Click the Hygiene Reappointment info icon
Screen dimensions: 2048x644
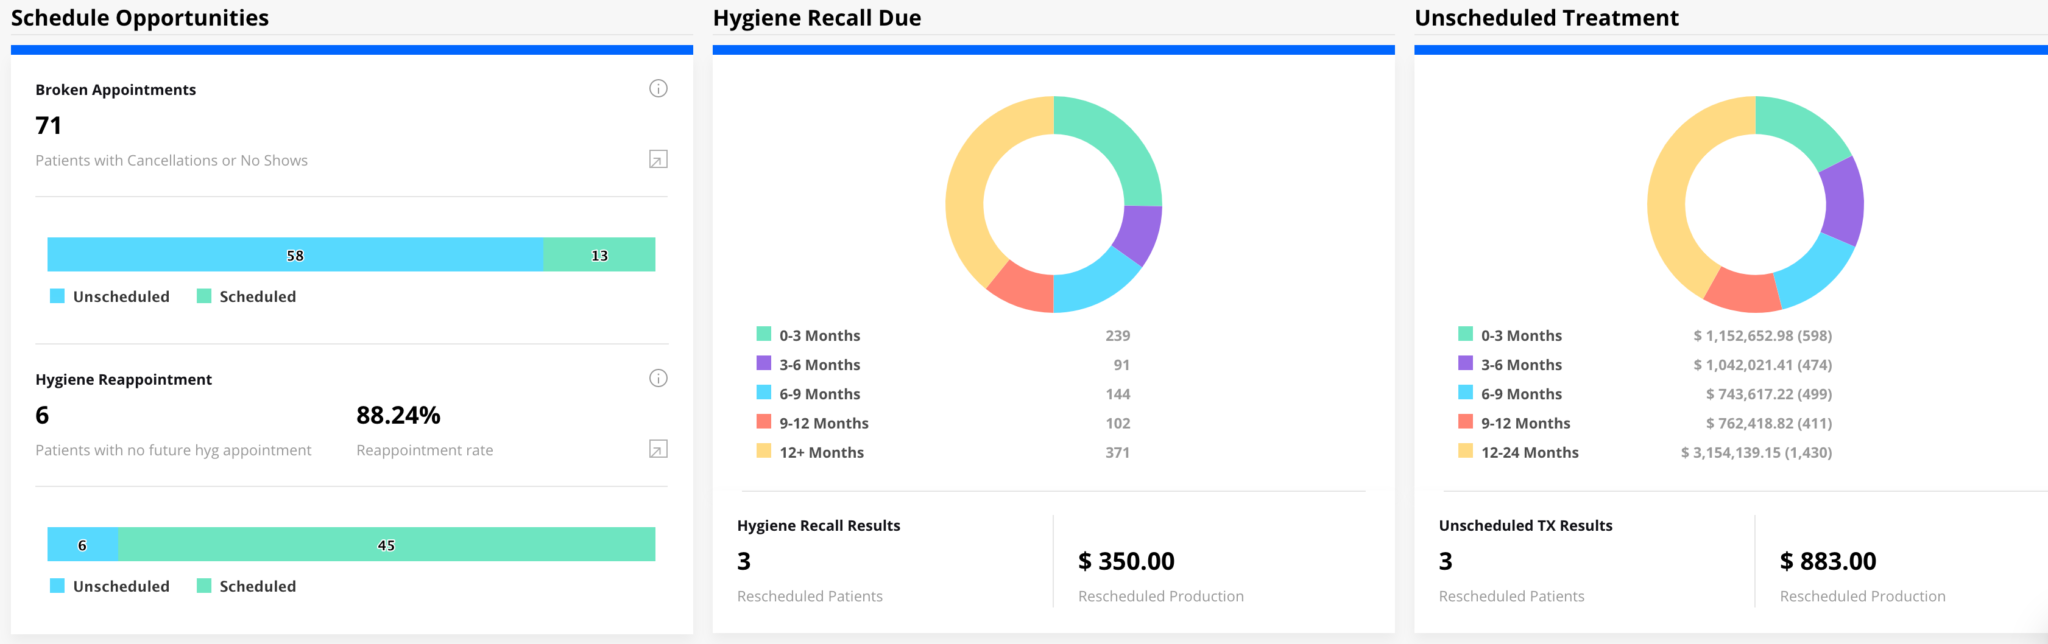(x=658, y=378)
